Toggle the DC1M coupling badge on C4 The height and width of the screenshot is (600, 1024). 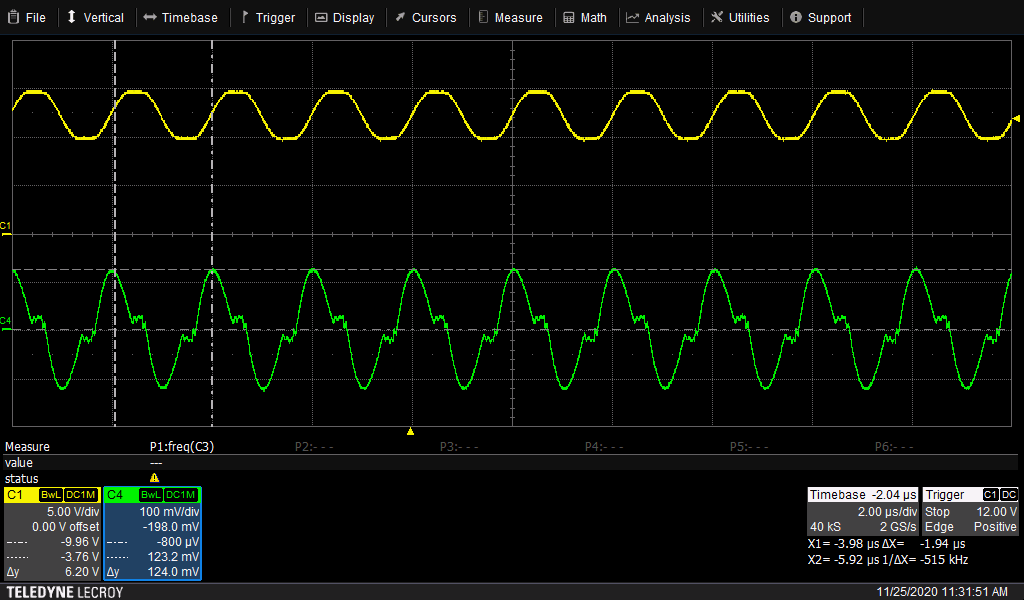[181, 495]
